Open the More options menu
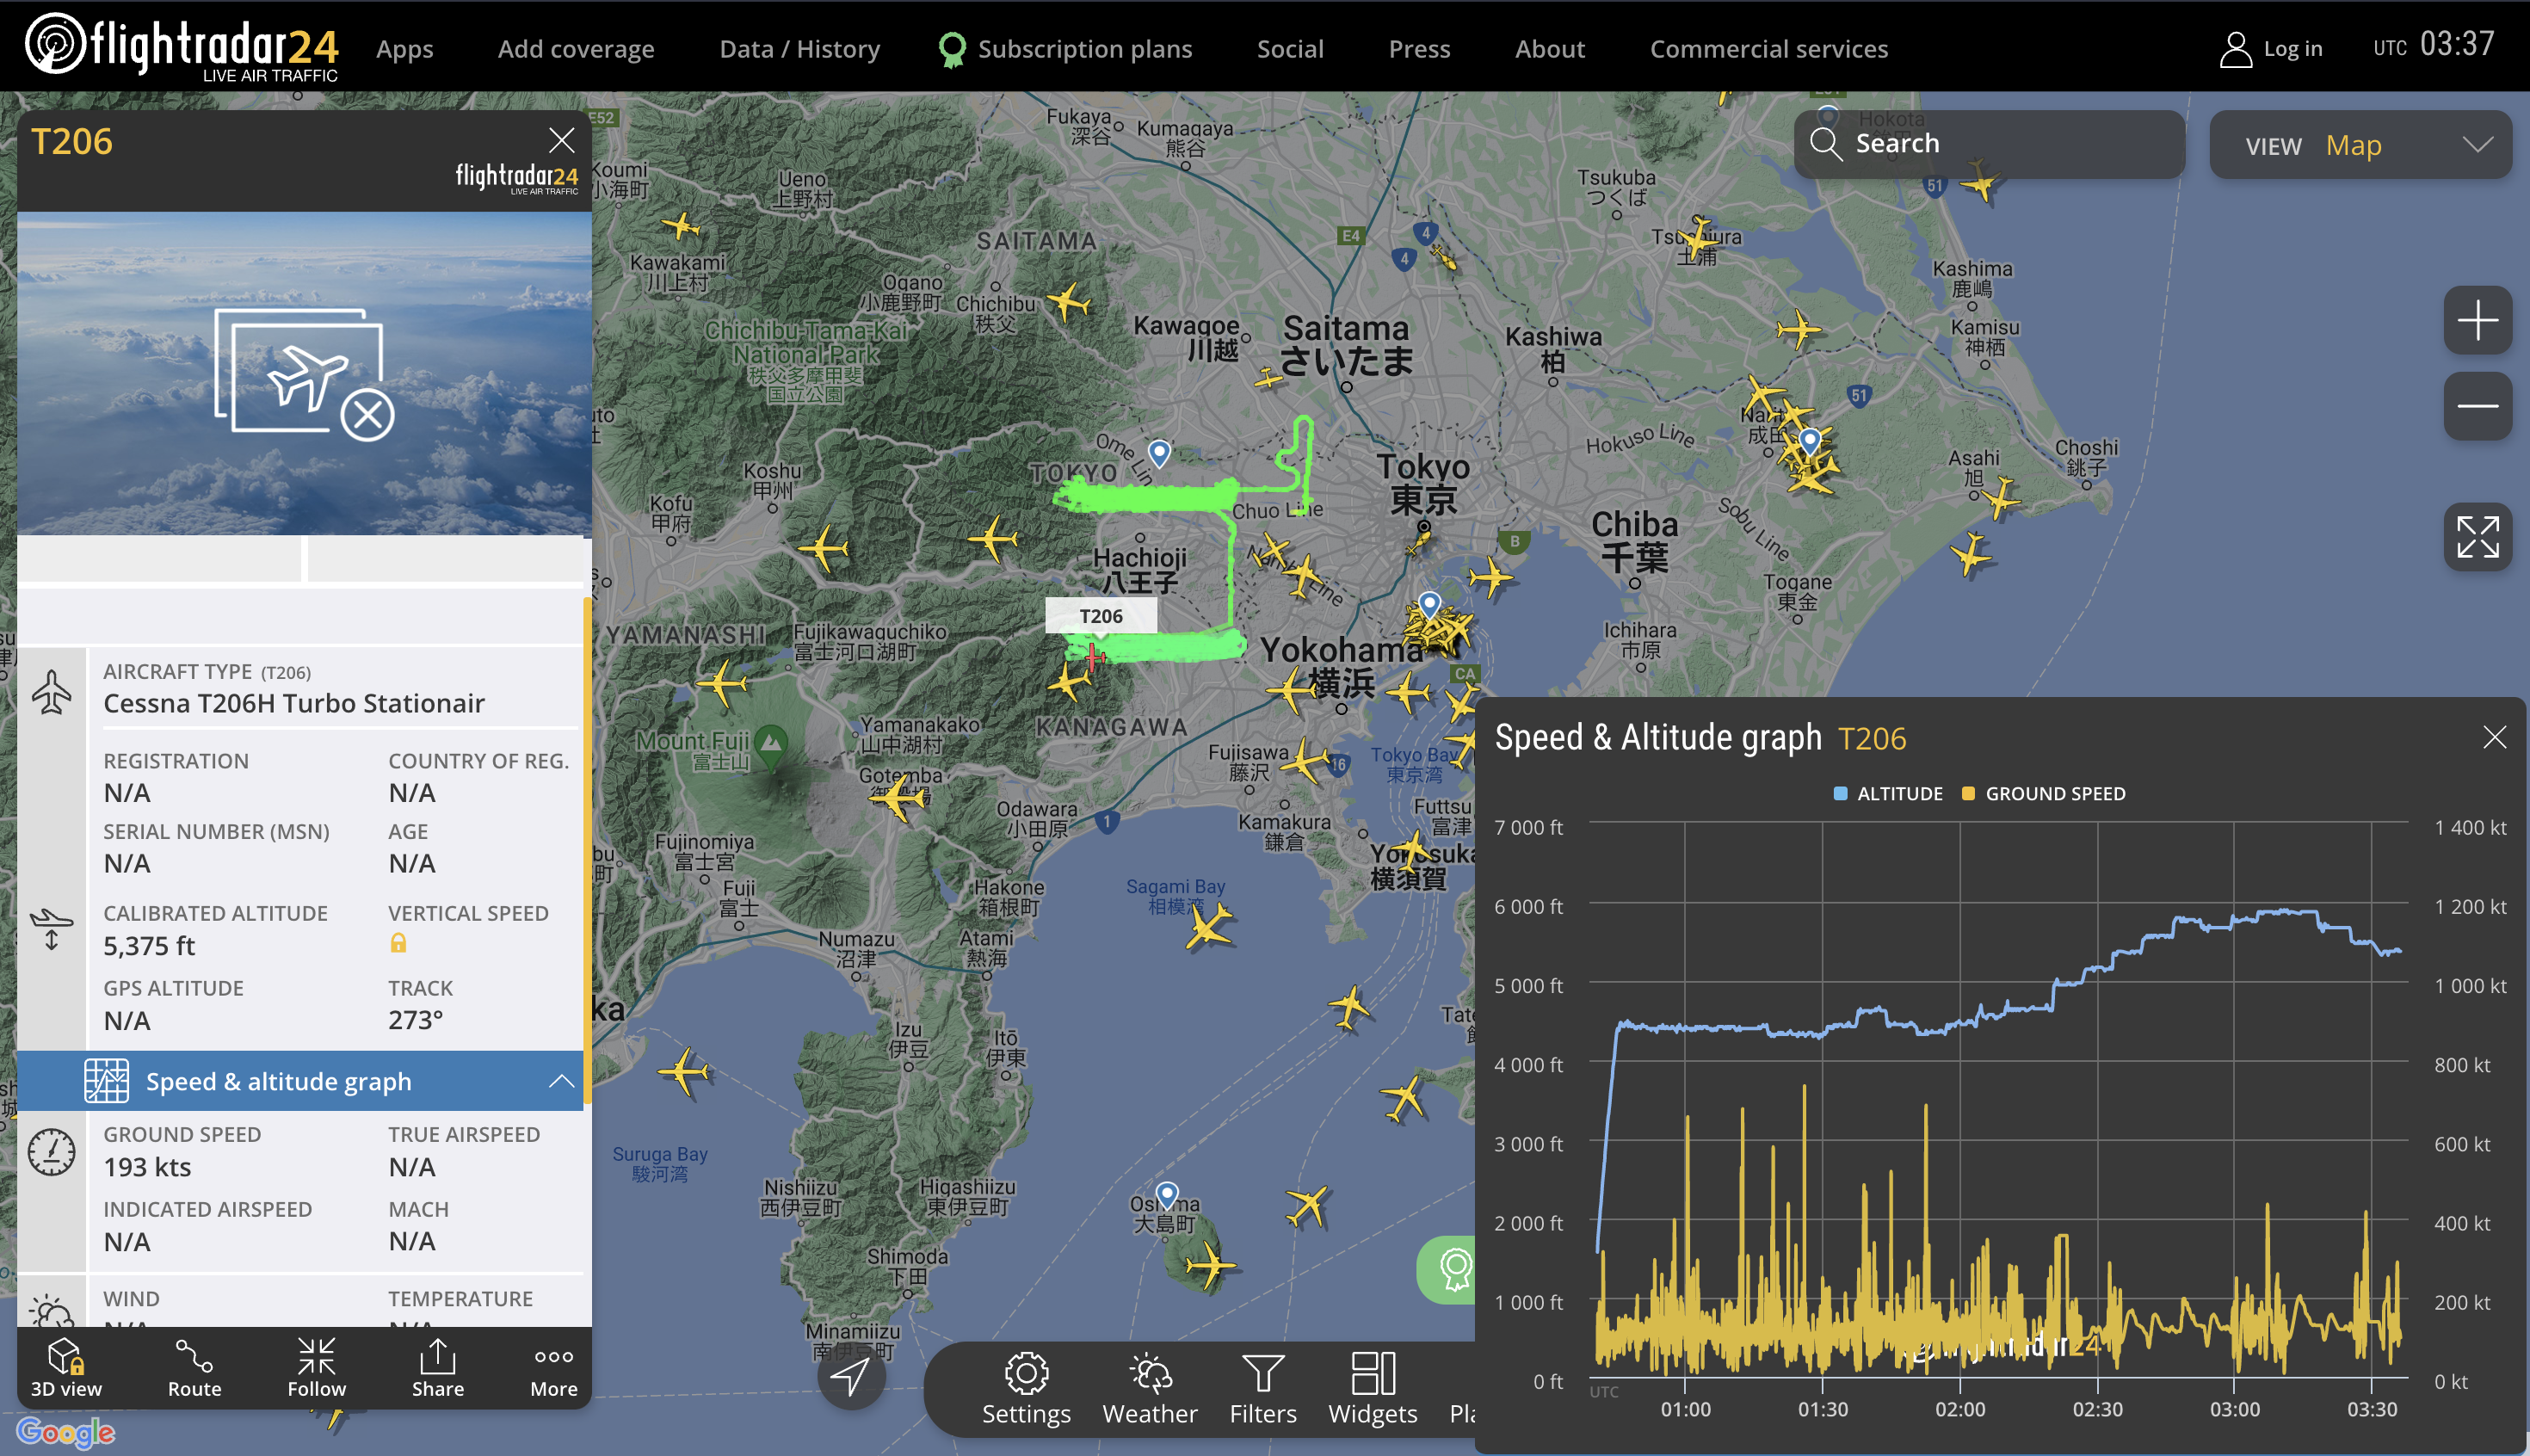This screenshot has width=2530, height=1456. point(553,1367)
